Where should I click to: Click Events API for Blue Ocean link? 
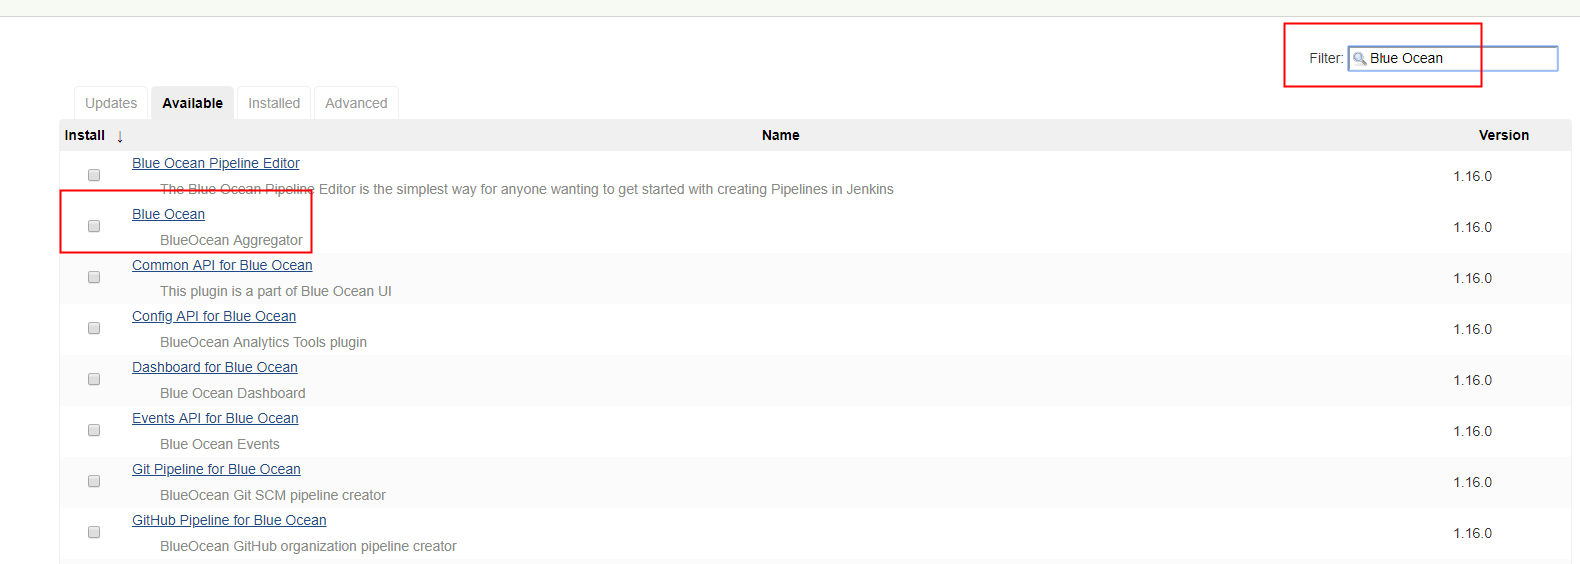pos(215,418)
